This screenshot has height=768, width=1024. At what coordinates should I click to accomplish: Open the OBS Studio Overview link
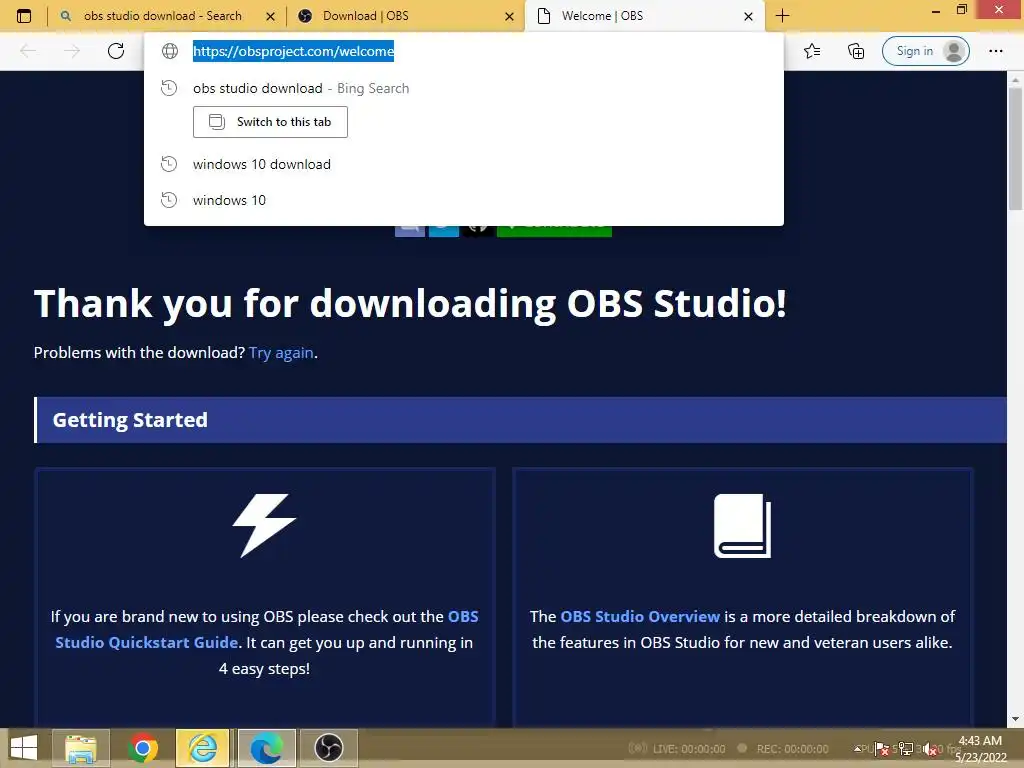tap(640, 616)
